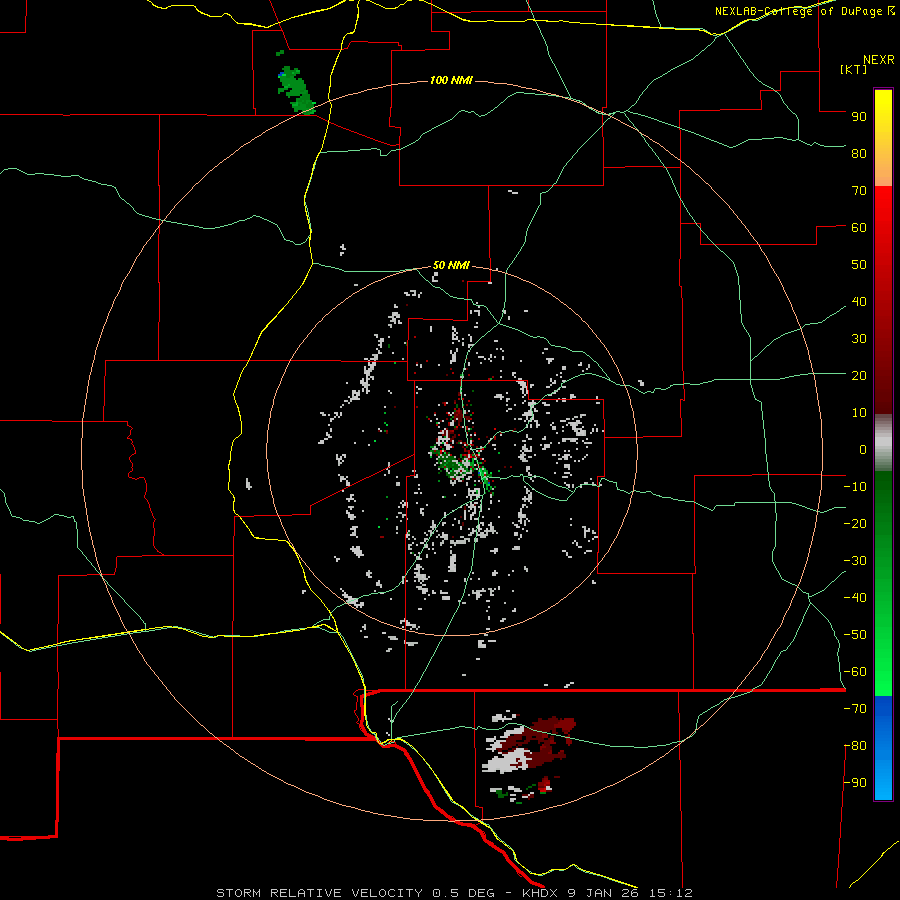Screen dimensions: 900x900
Task: Select the -70 scale value
Action: click(x=855, y=709)
